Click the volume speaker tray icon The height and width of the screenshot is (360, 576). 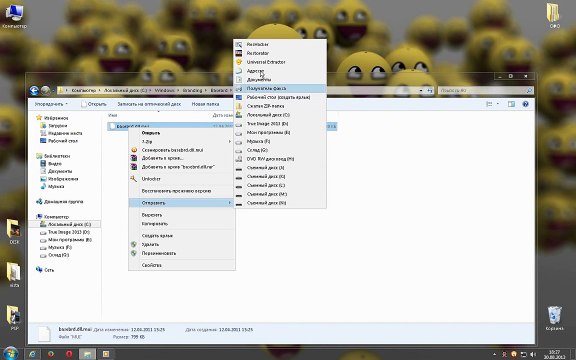533,354
